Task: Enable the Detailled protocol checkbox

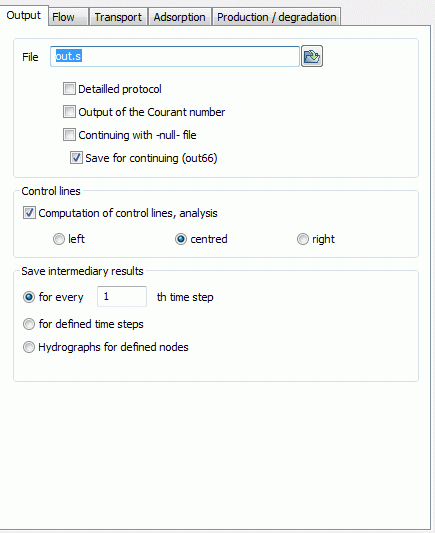Action: (69, 89)
